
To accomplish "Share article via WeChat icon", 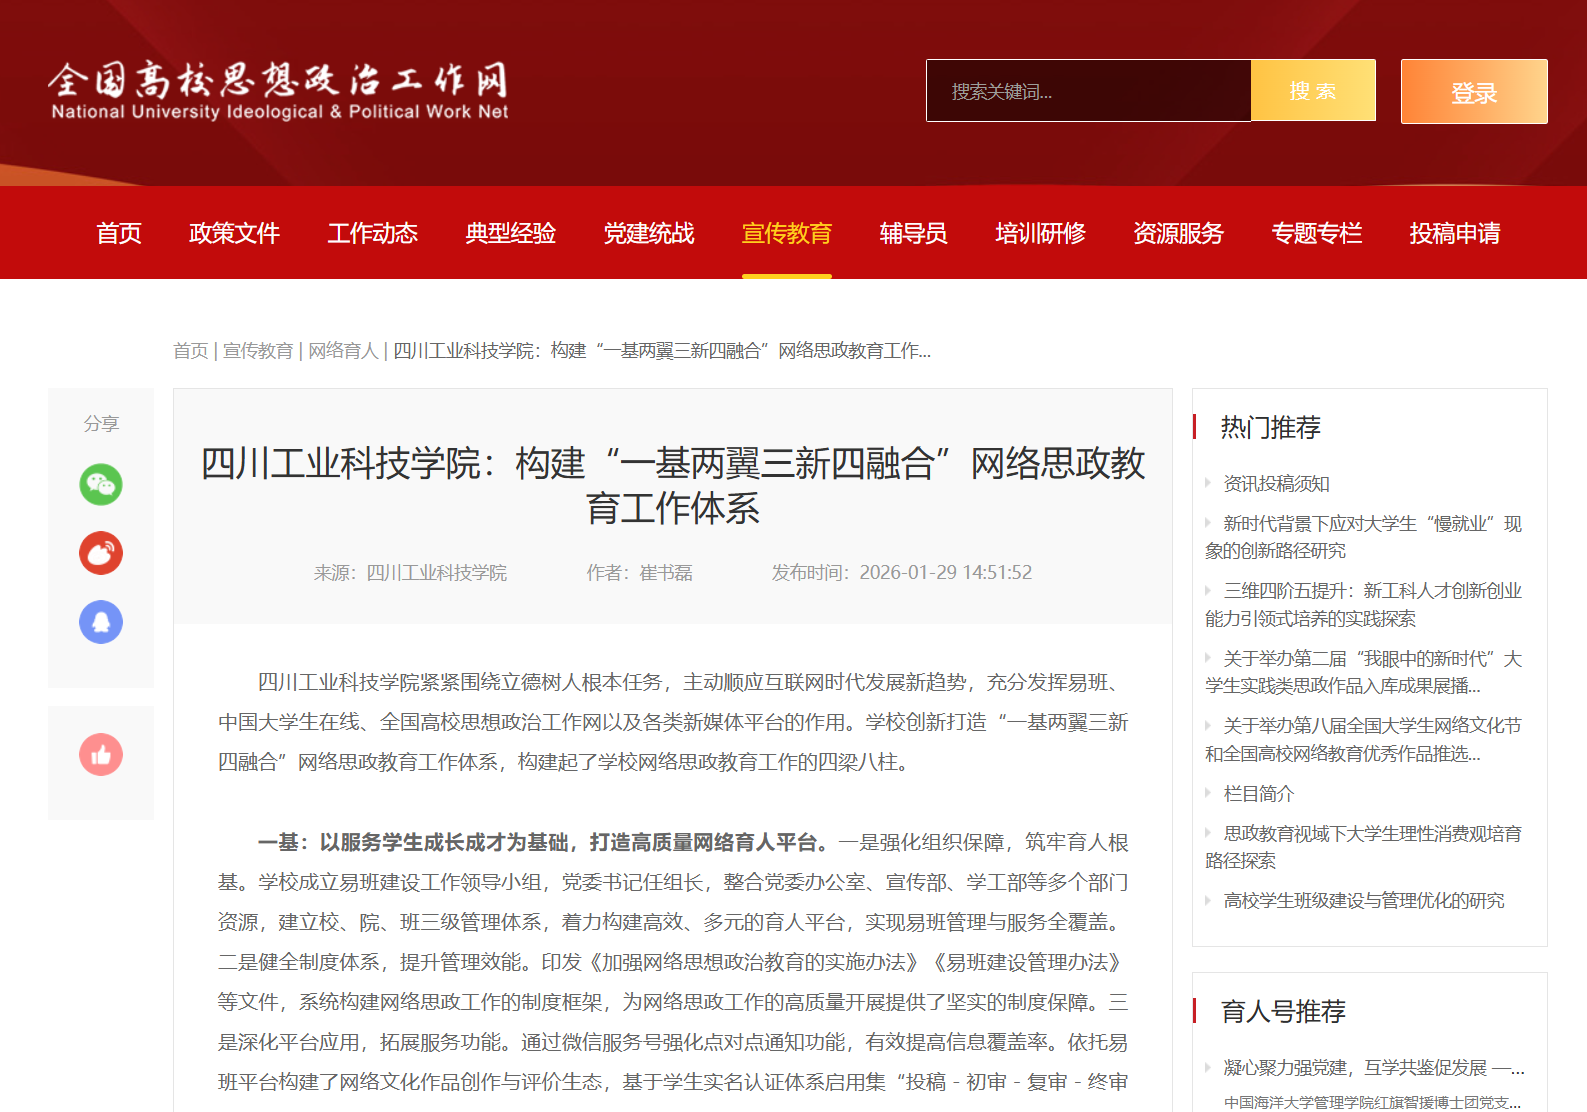I will [101, 485].
